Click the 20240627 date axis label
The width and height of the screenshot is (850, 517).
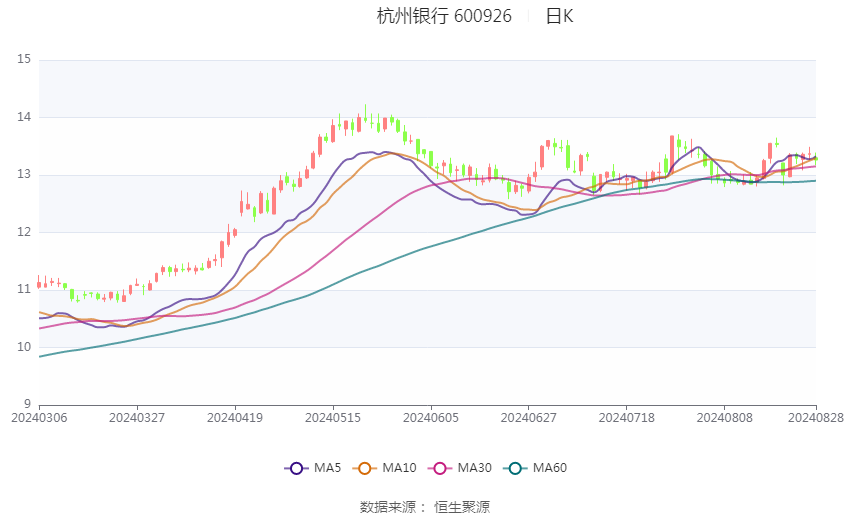pos(529,418)
